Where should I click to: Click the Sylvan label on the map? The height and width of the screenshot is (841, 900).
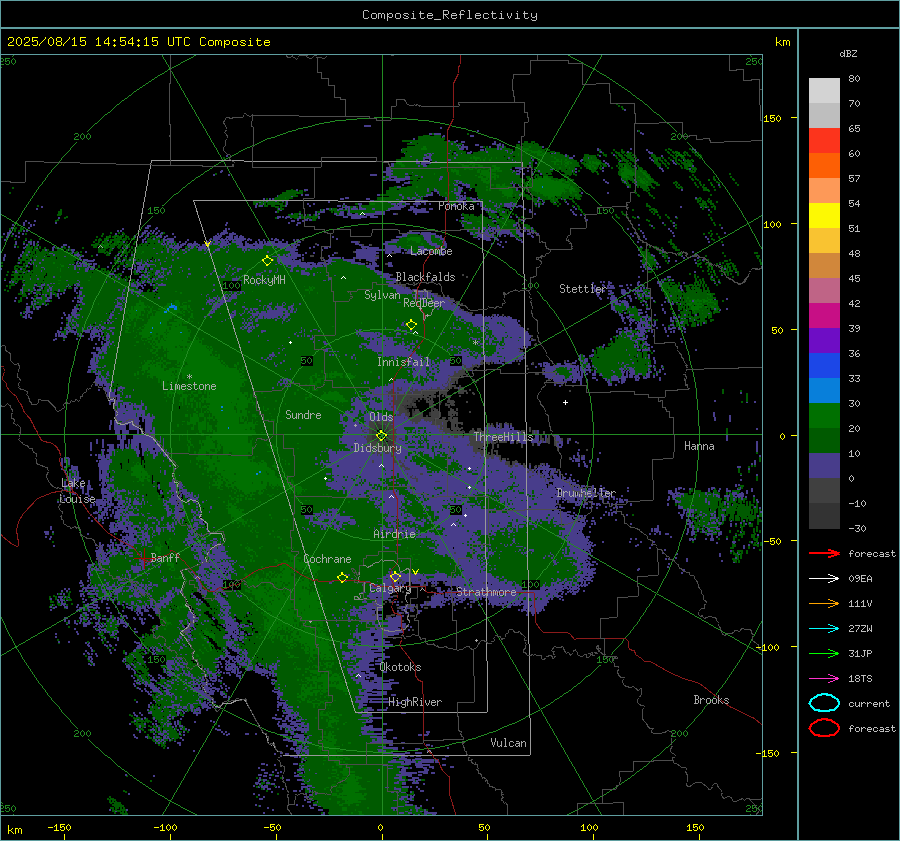[382, 295]
